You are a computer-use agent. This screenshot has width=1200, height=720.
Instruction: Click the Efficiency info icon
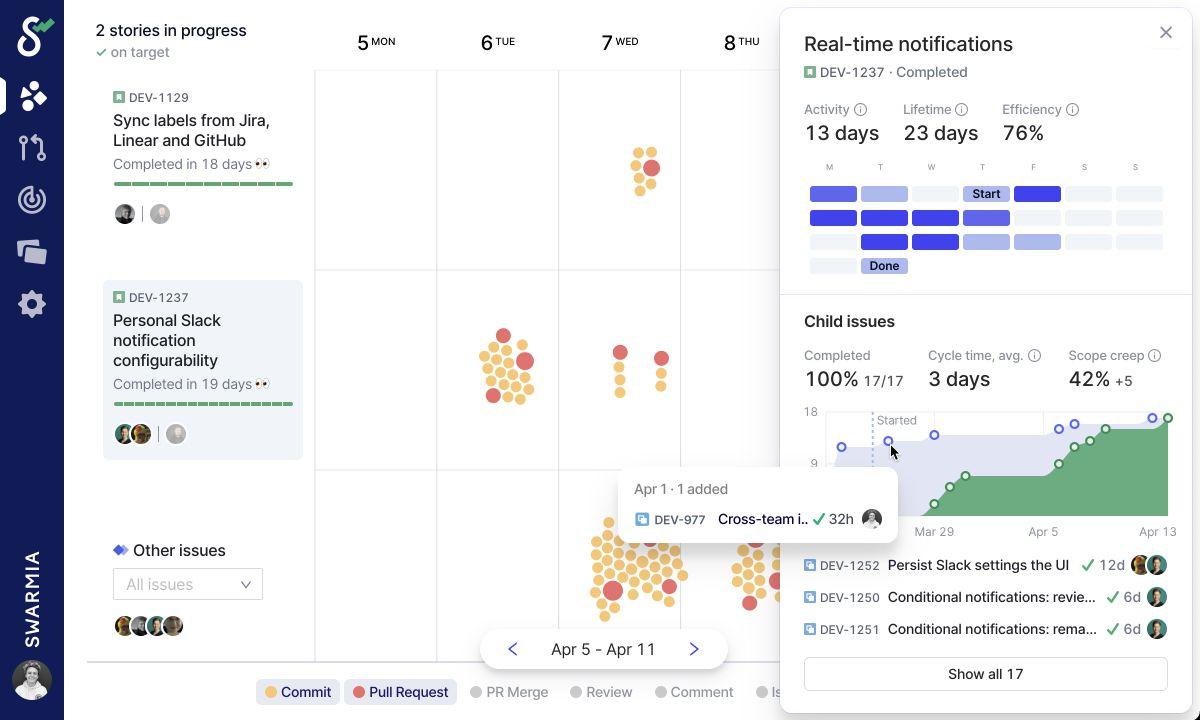click(1072, 110)
